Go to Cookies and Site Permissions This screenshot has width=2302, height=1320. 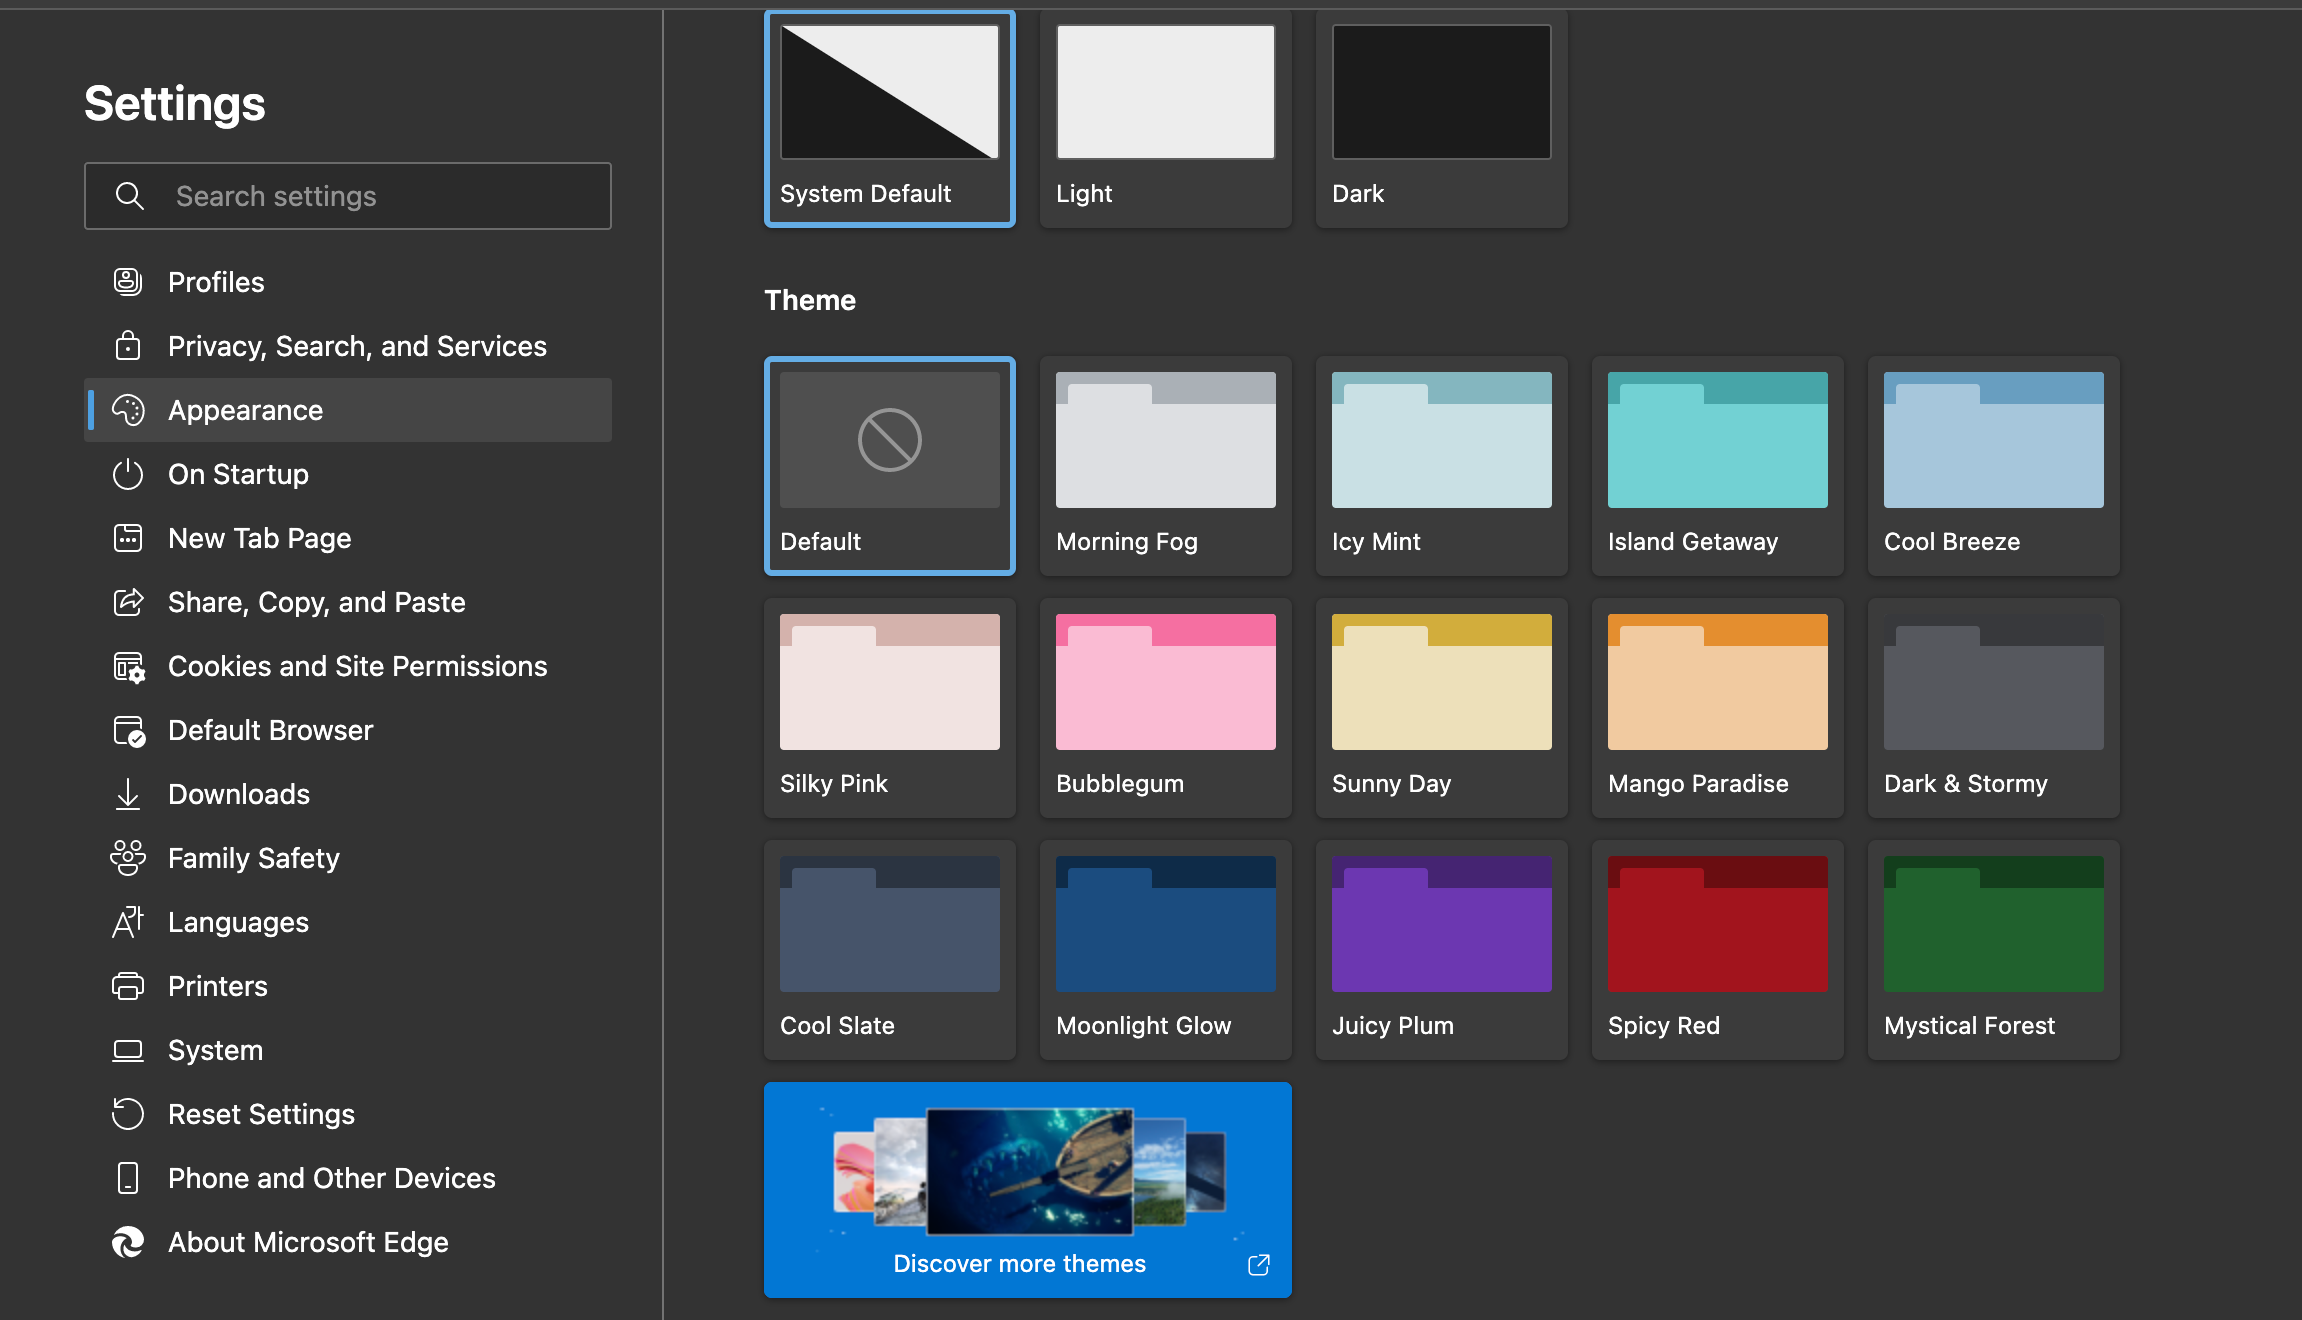click(x=357, y=666)
